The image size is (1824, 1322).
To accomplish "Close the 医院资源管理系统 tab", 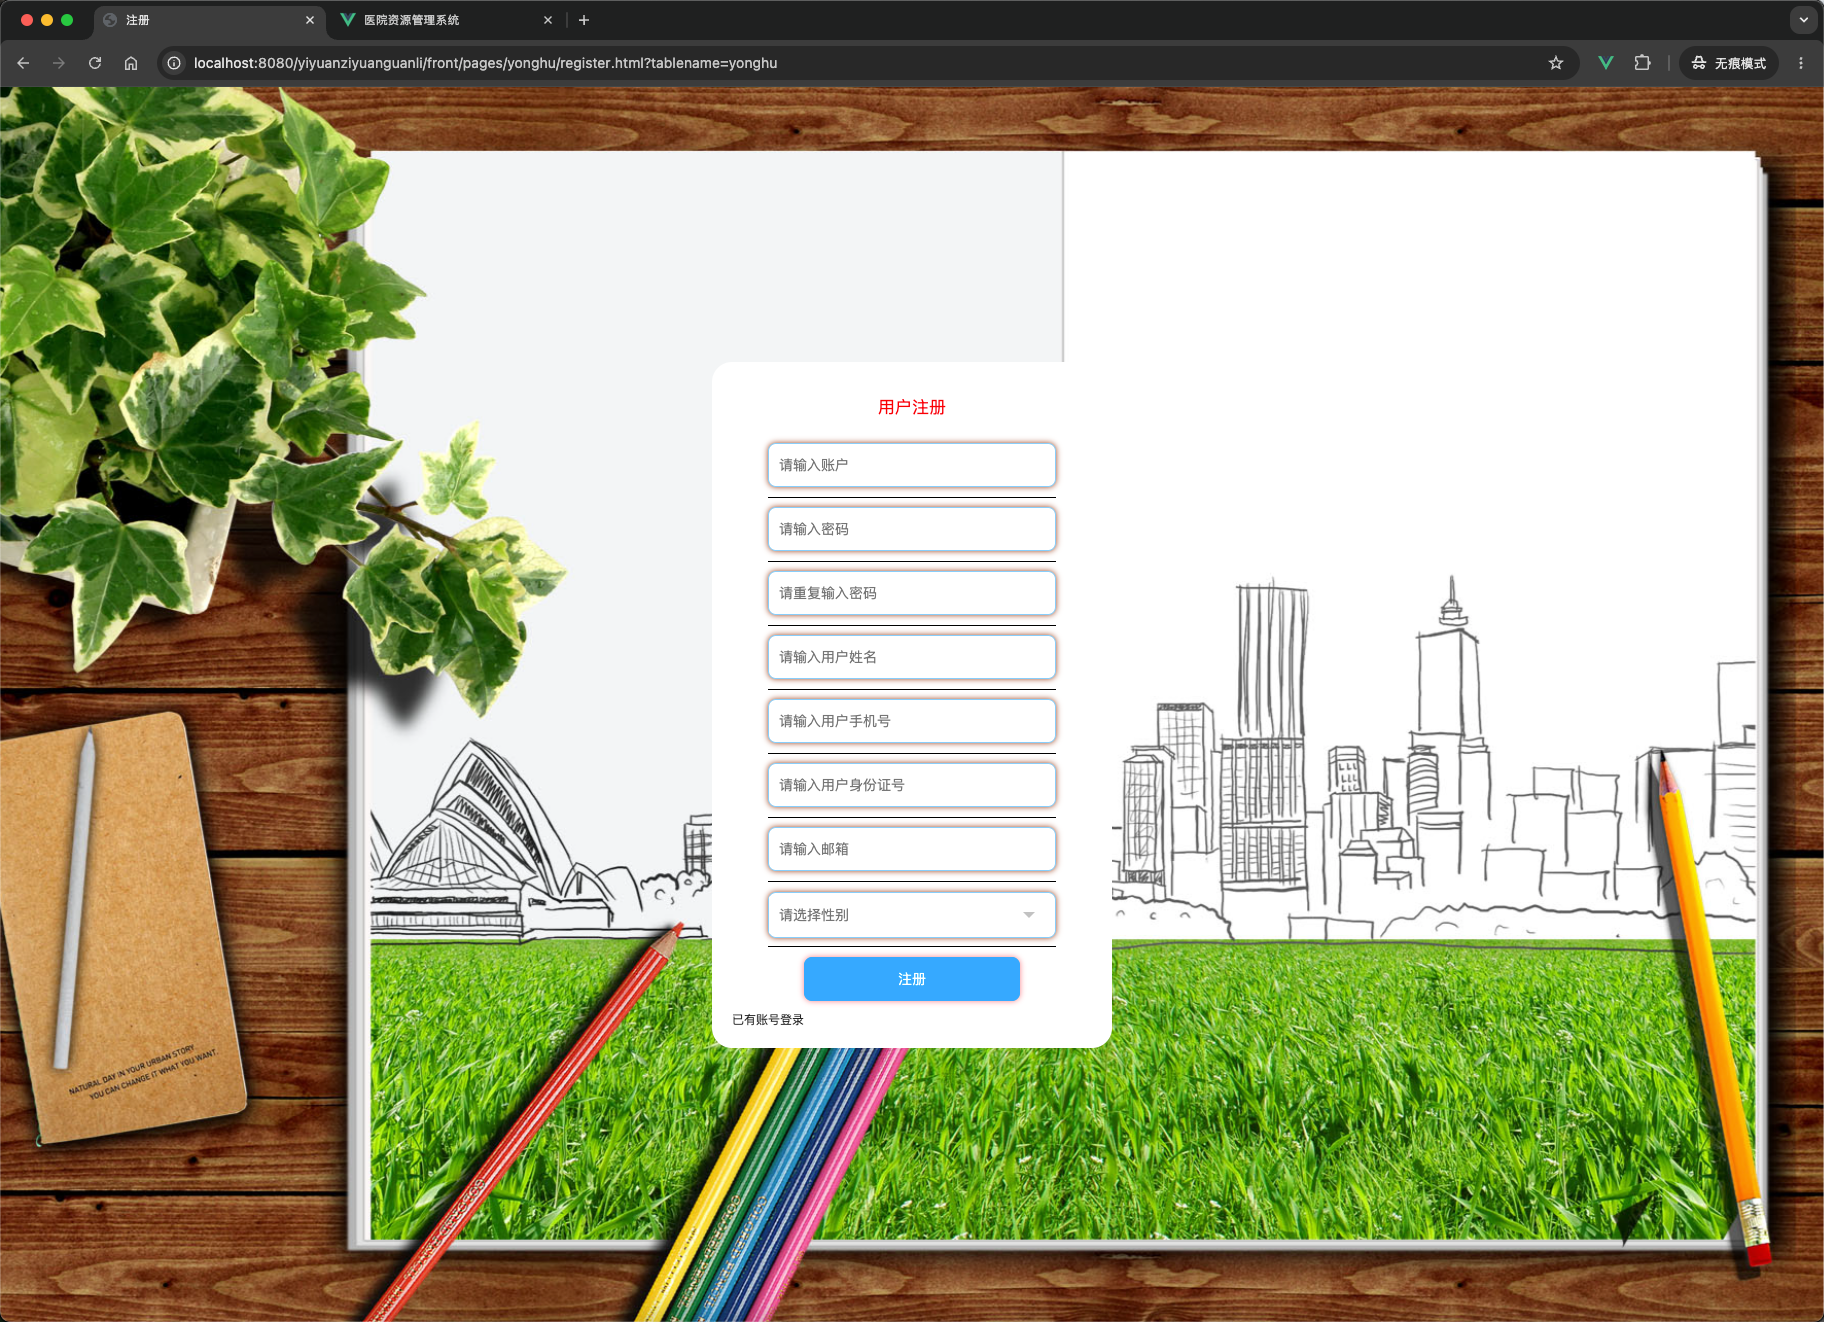I will tap(548, 20).
